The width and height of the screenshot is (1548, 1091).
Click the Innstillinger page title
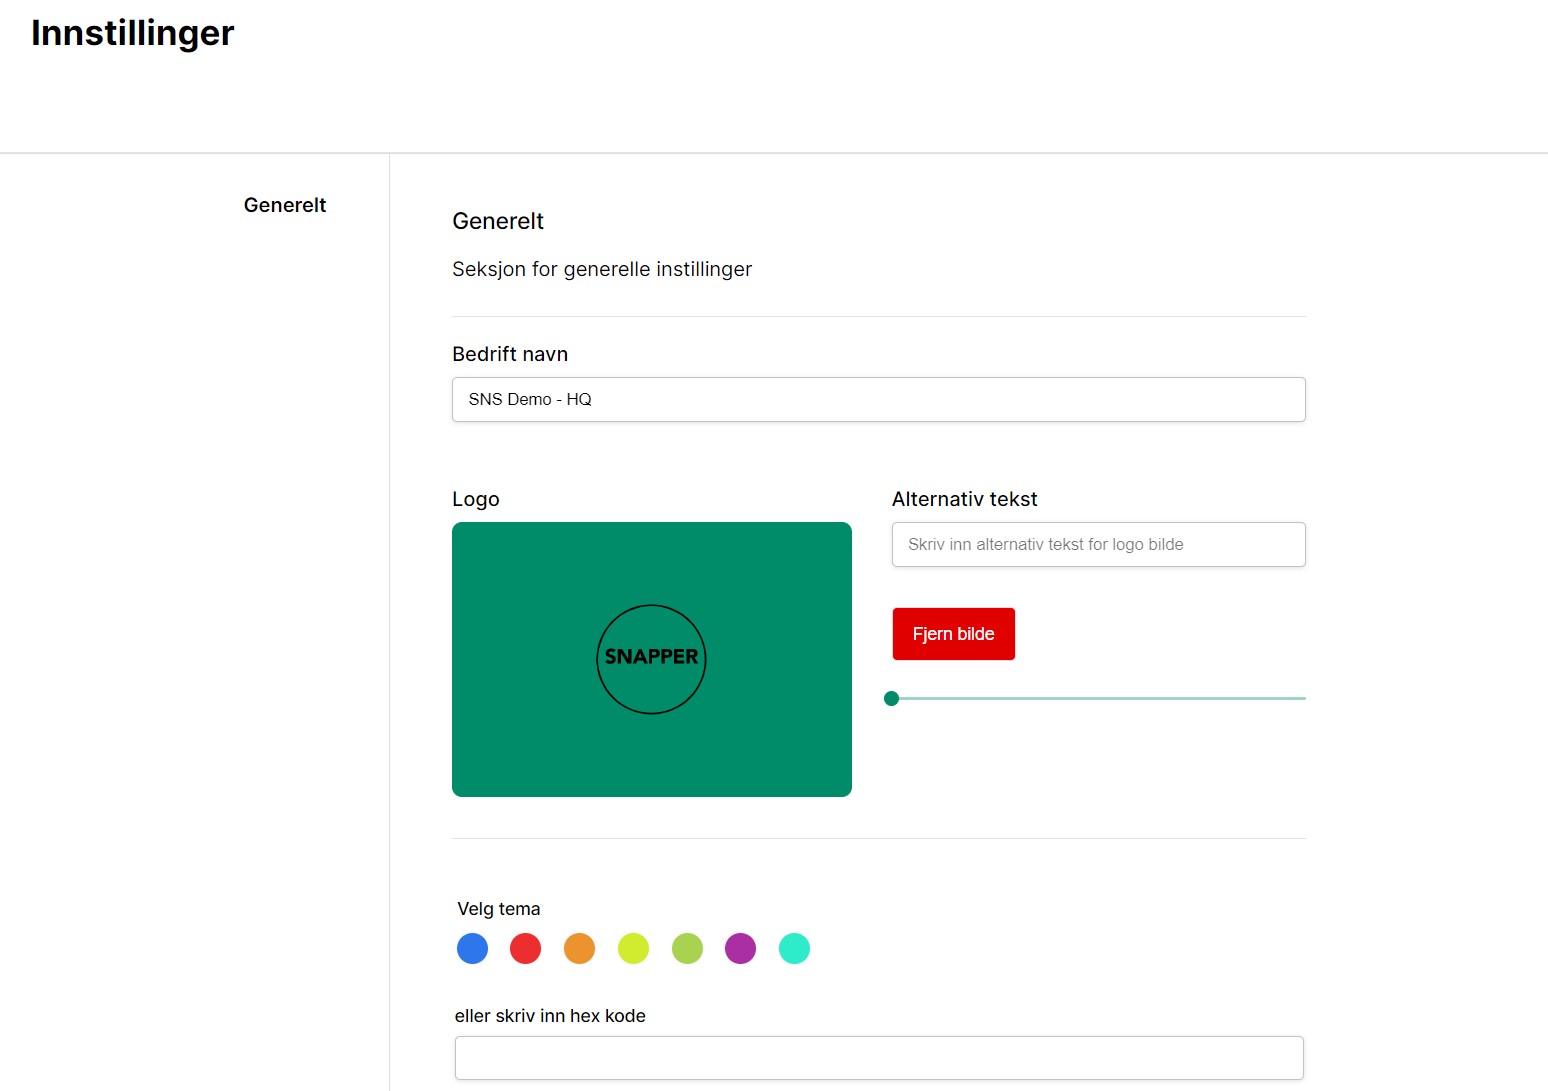(x=132, y=33)
